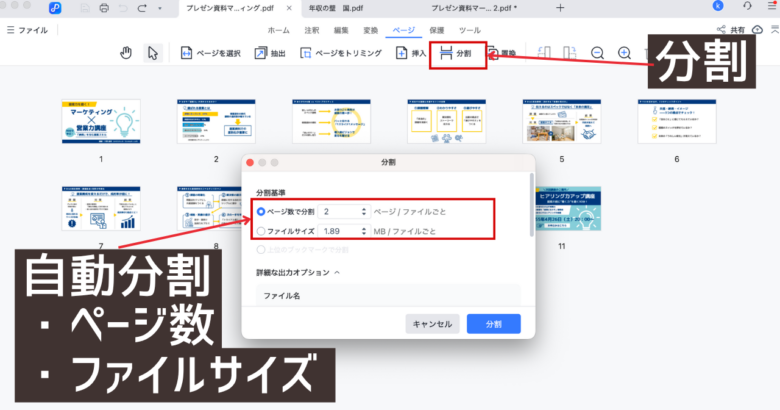Click the zoom in magnifier icon
Screen dimensions: 780x410
tap(624, 53)
